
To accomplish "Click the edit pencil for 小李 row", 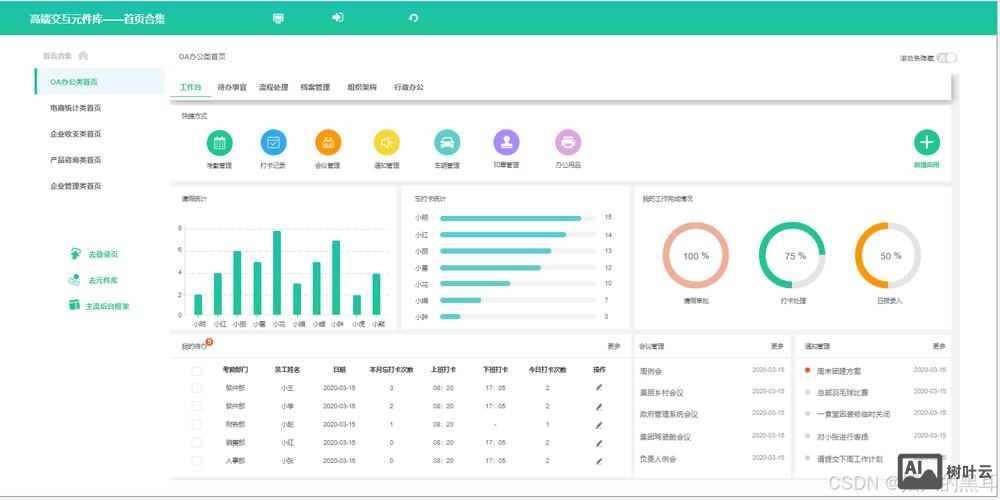I will coord(599,406).
